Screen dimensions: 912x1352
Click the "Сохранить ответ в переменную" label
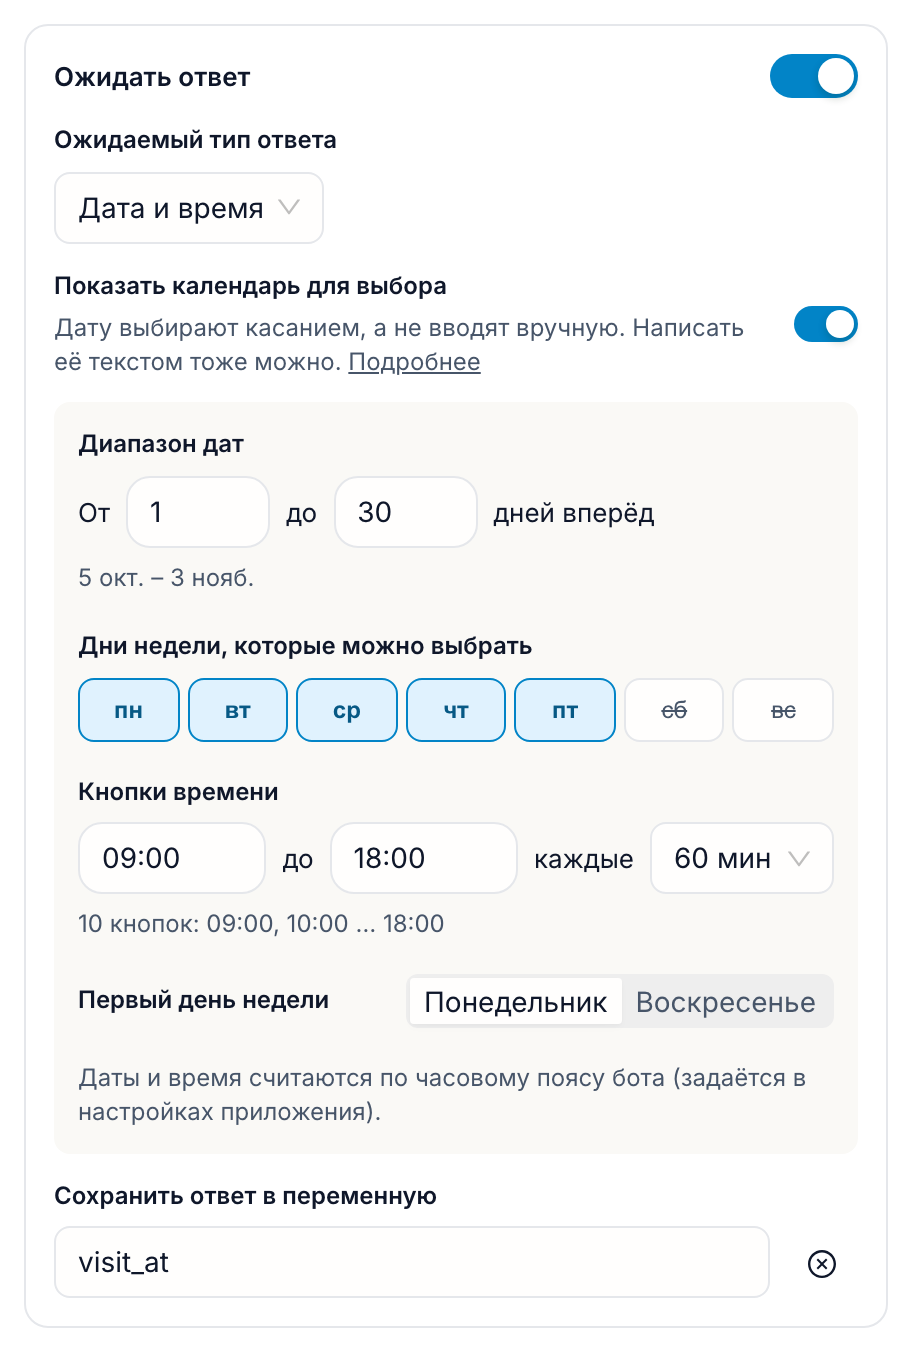pyautogui.click(x=245, y=1196)
